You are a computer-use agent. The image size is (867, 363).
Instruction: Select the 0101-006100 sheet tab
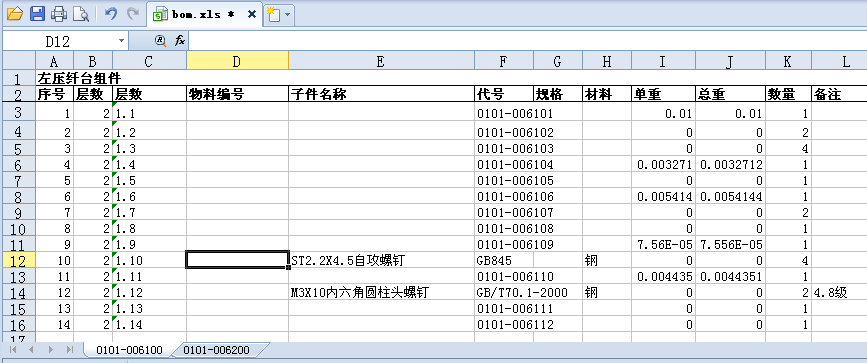[x=129, y=350]
